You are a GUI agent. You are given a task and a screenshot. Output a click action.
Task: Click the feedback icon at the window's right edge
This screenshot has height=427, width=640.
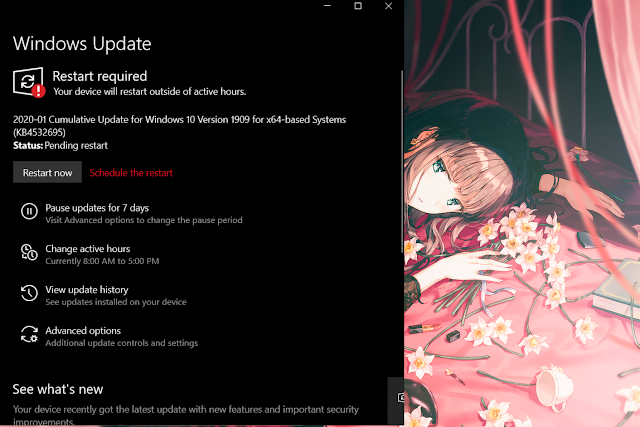tap(401, 397)
